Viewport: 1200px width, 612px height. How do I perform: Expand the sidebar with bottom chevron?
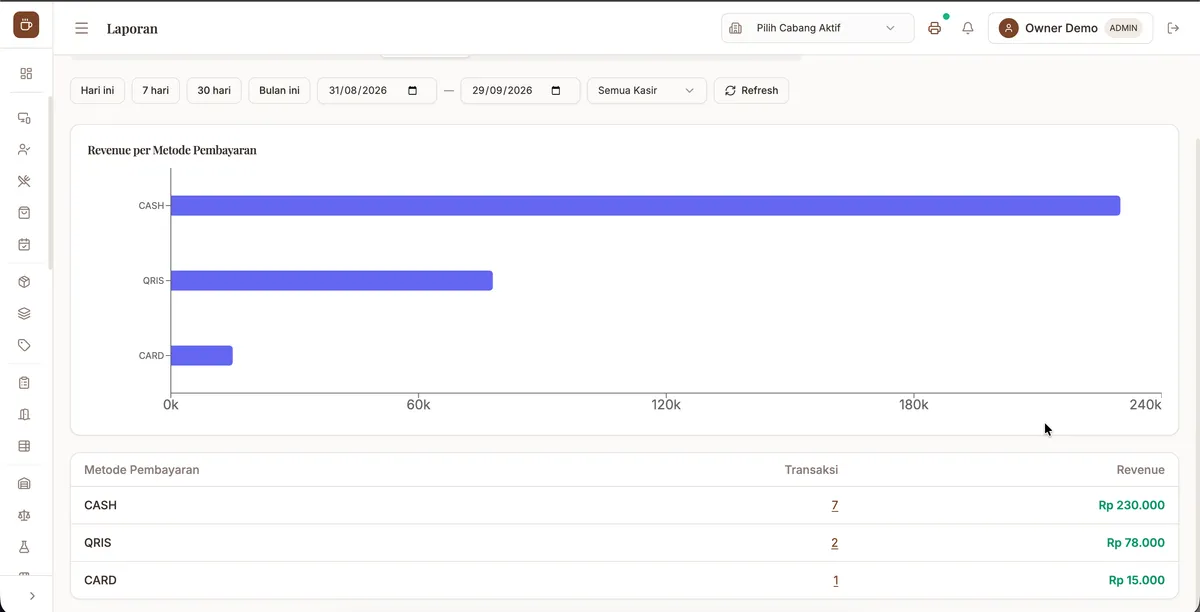click(x=33, y=595)
